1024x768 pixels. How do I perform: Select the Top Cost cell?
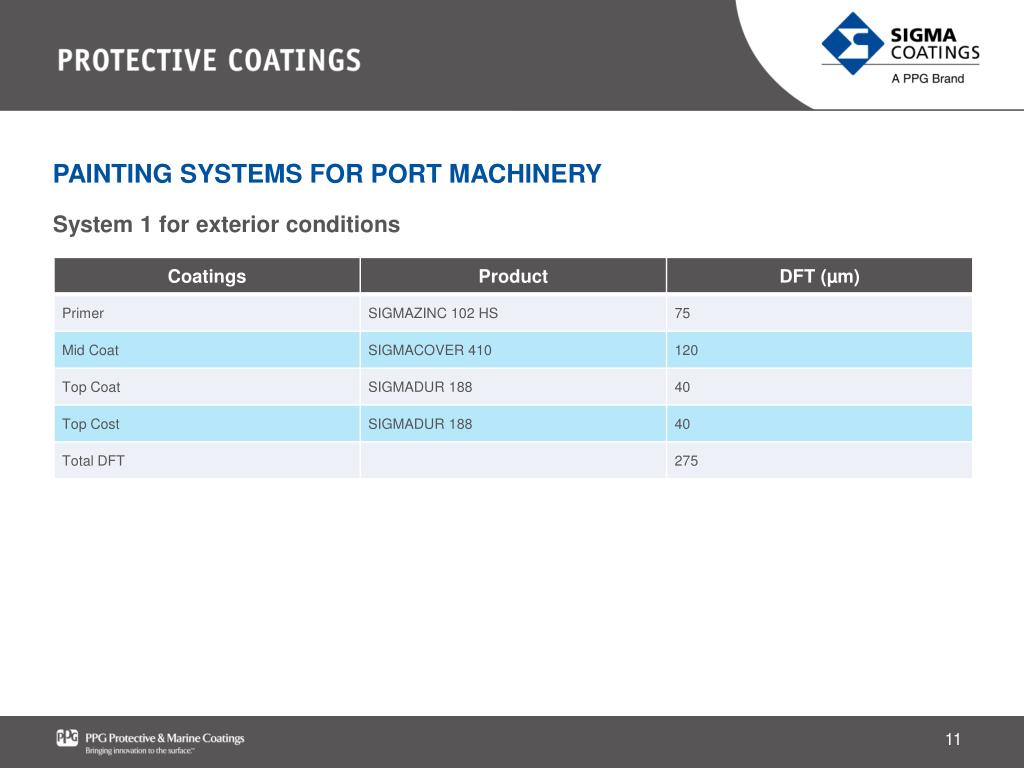[207, 424]
